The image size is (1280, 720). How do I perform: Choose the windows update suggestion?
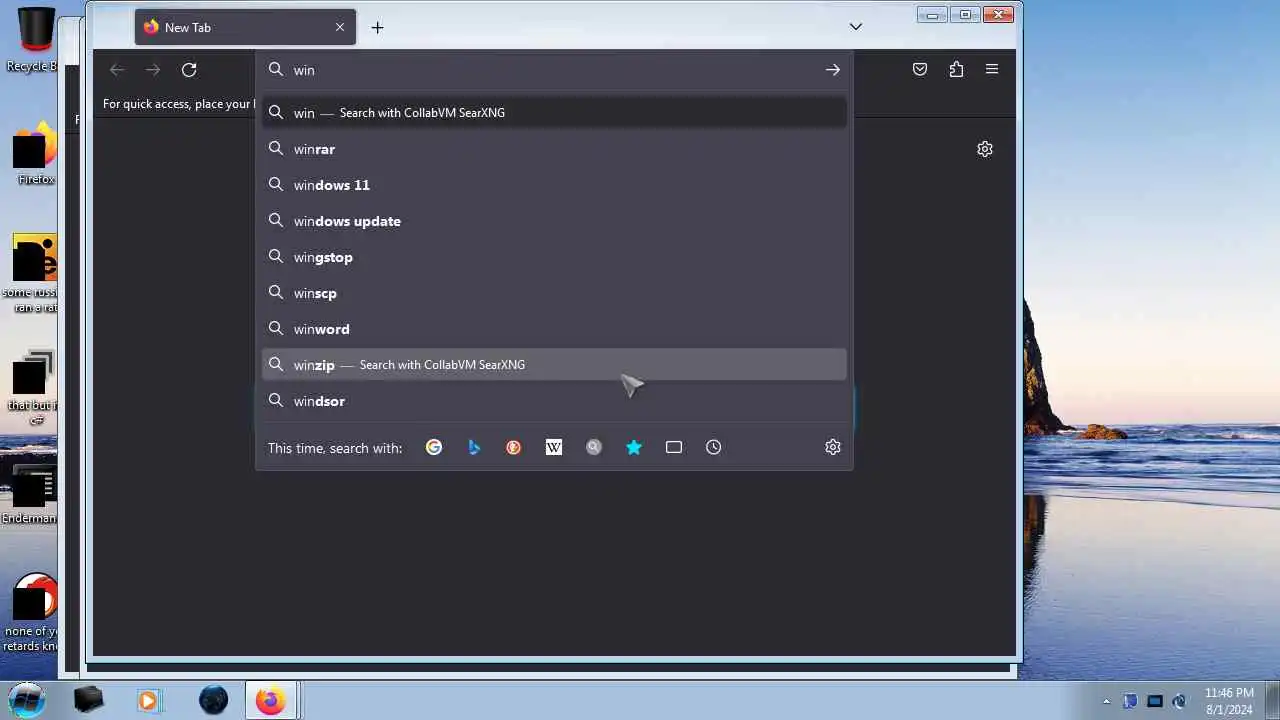(x=554, y=221)
